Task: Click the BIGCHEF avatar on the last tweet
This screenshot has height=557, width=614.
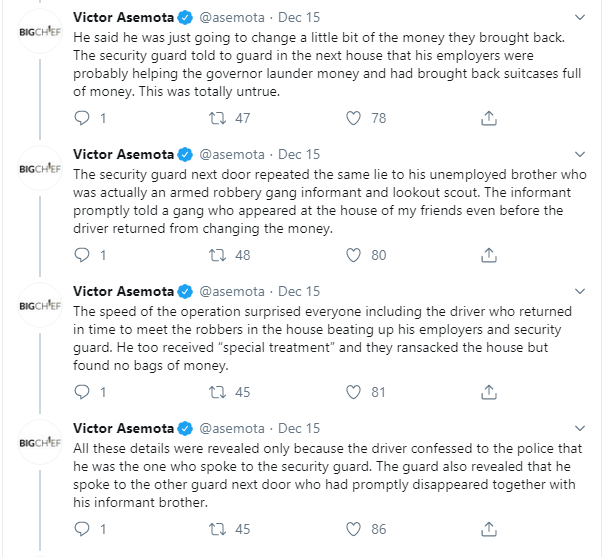Action: (x=41, y=440)
